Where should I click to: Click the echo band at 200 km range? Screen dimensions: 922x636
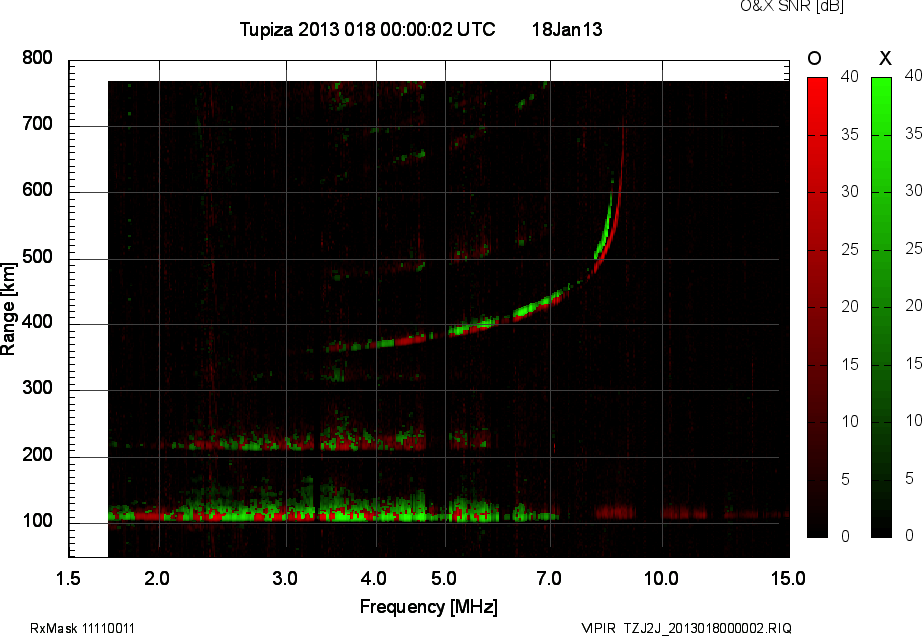300,442
